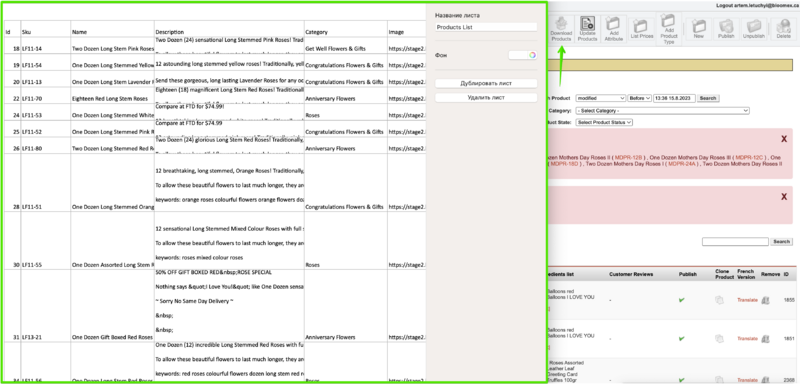Click the sheet name field 'Products List'
This screenshot has width=800, height=384.
pos(486,27)
